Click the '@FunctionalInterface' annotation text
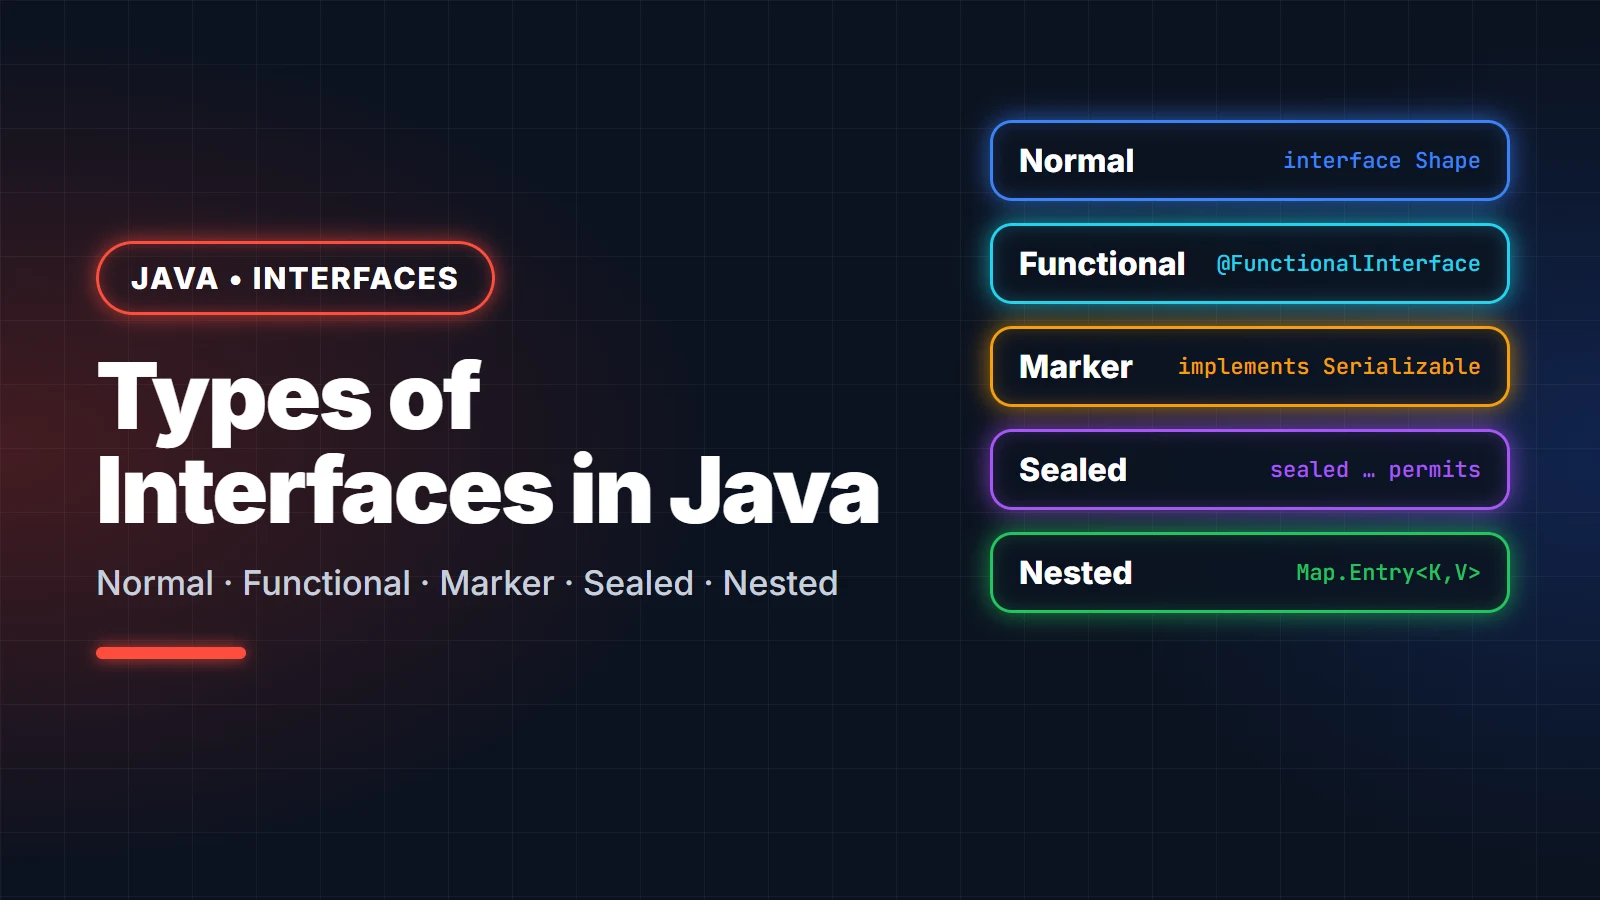Screen dimensions: 1600x900 [1348, 264]
